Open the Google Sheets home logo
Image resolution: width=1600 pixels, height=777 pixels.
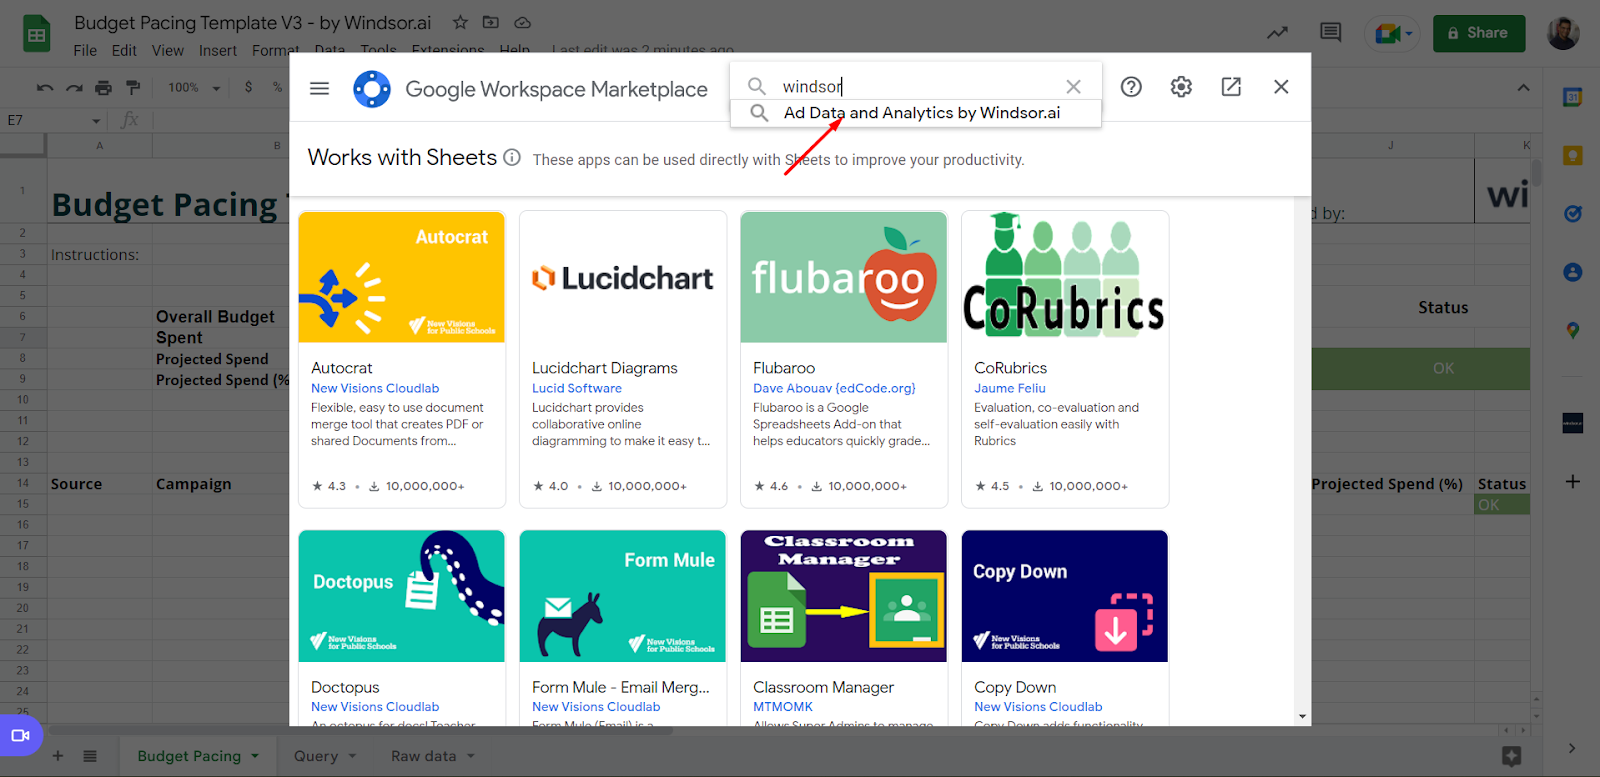click(37, 35)
